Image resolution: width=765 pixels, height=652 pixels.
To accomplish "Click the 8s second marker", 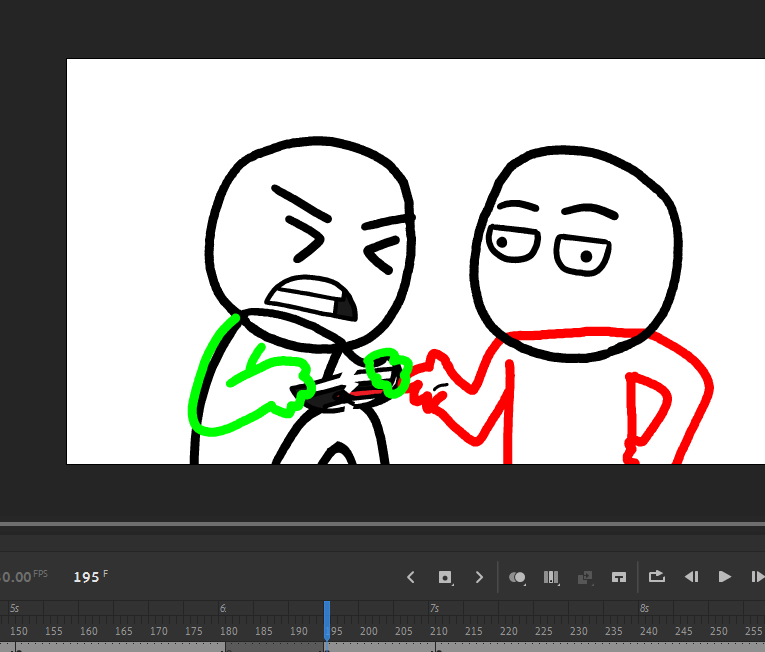I will [x=644, y=608].
